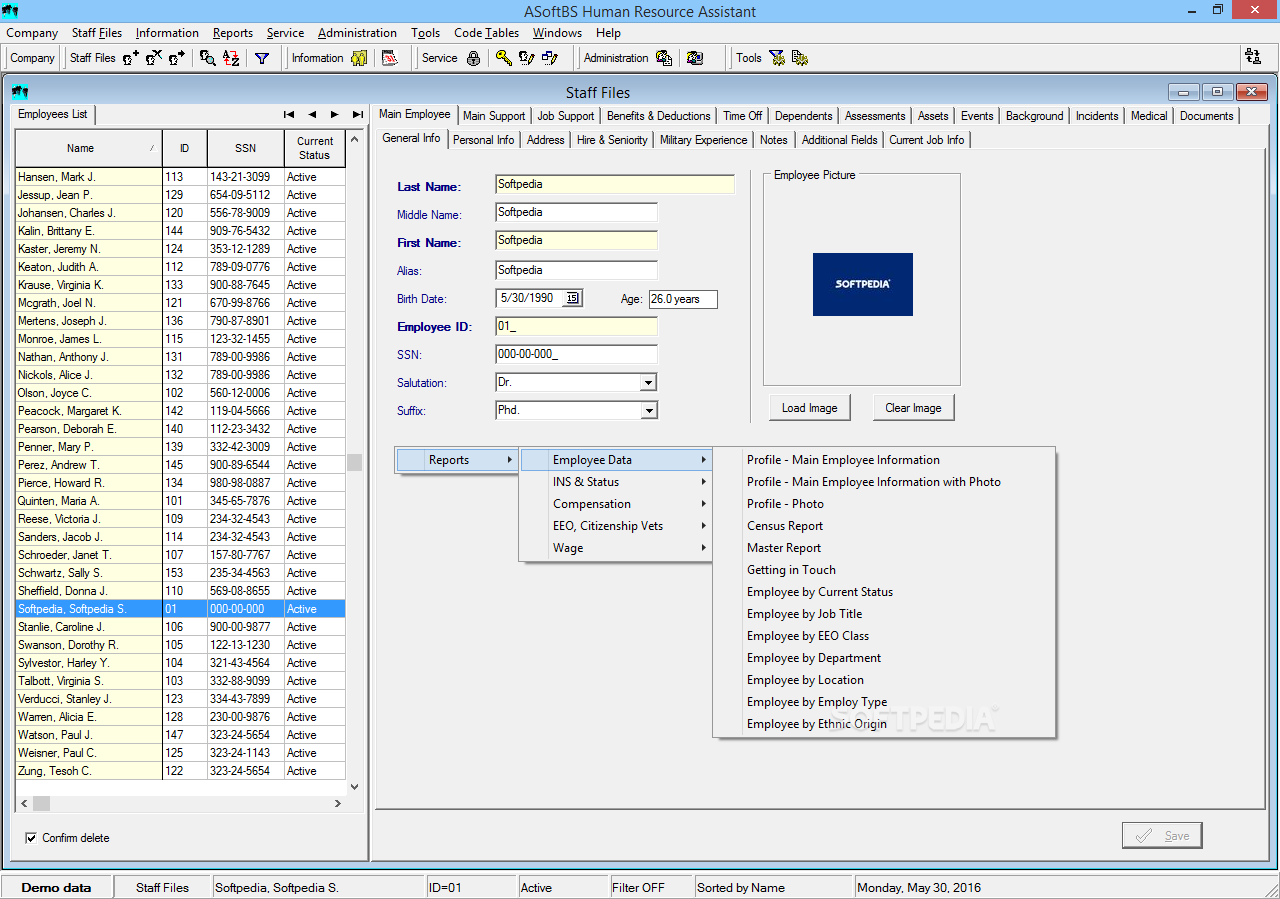Click the rightmost Tools gear icon
The width and height of the screenshot is (1280, 899).
coord(800,58)
